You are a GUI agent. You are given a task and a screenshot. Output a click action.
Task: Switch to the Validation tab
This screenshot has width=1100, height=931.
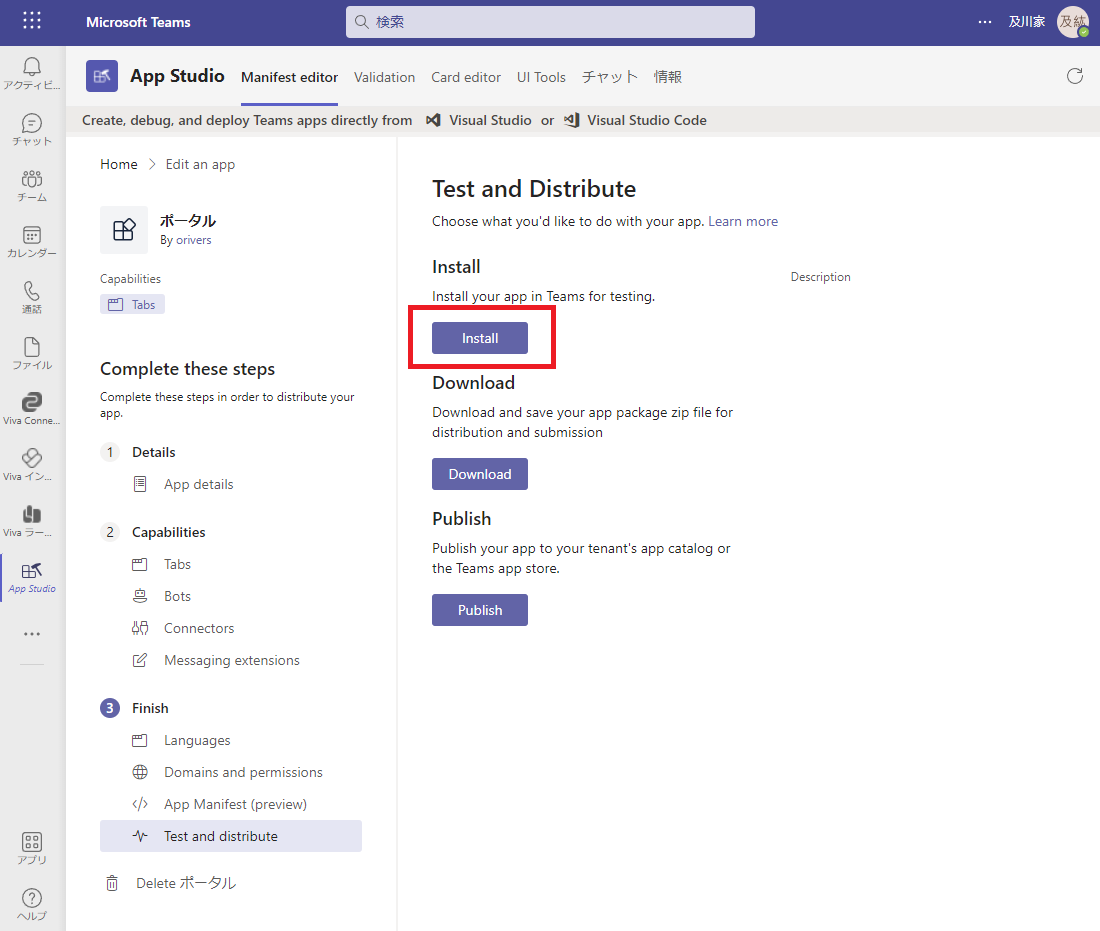pos(384,77)
